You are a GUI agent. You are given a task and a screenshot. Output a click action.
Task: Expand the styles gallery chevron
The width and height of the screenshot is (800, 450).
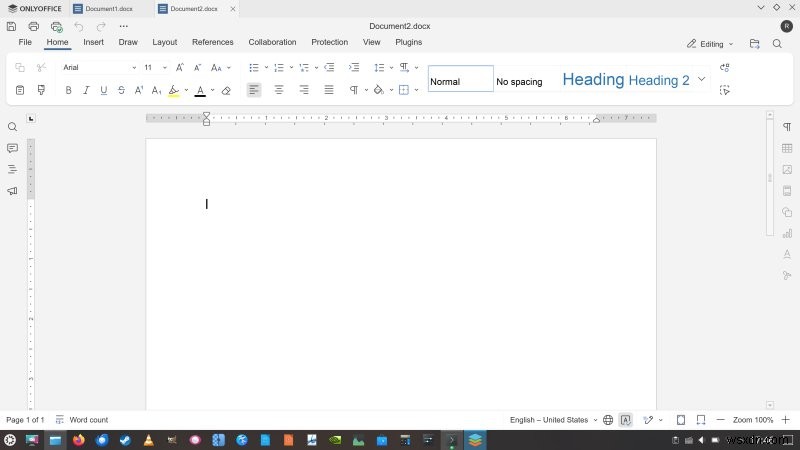[x=702, y=79]
